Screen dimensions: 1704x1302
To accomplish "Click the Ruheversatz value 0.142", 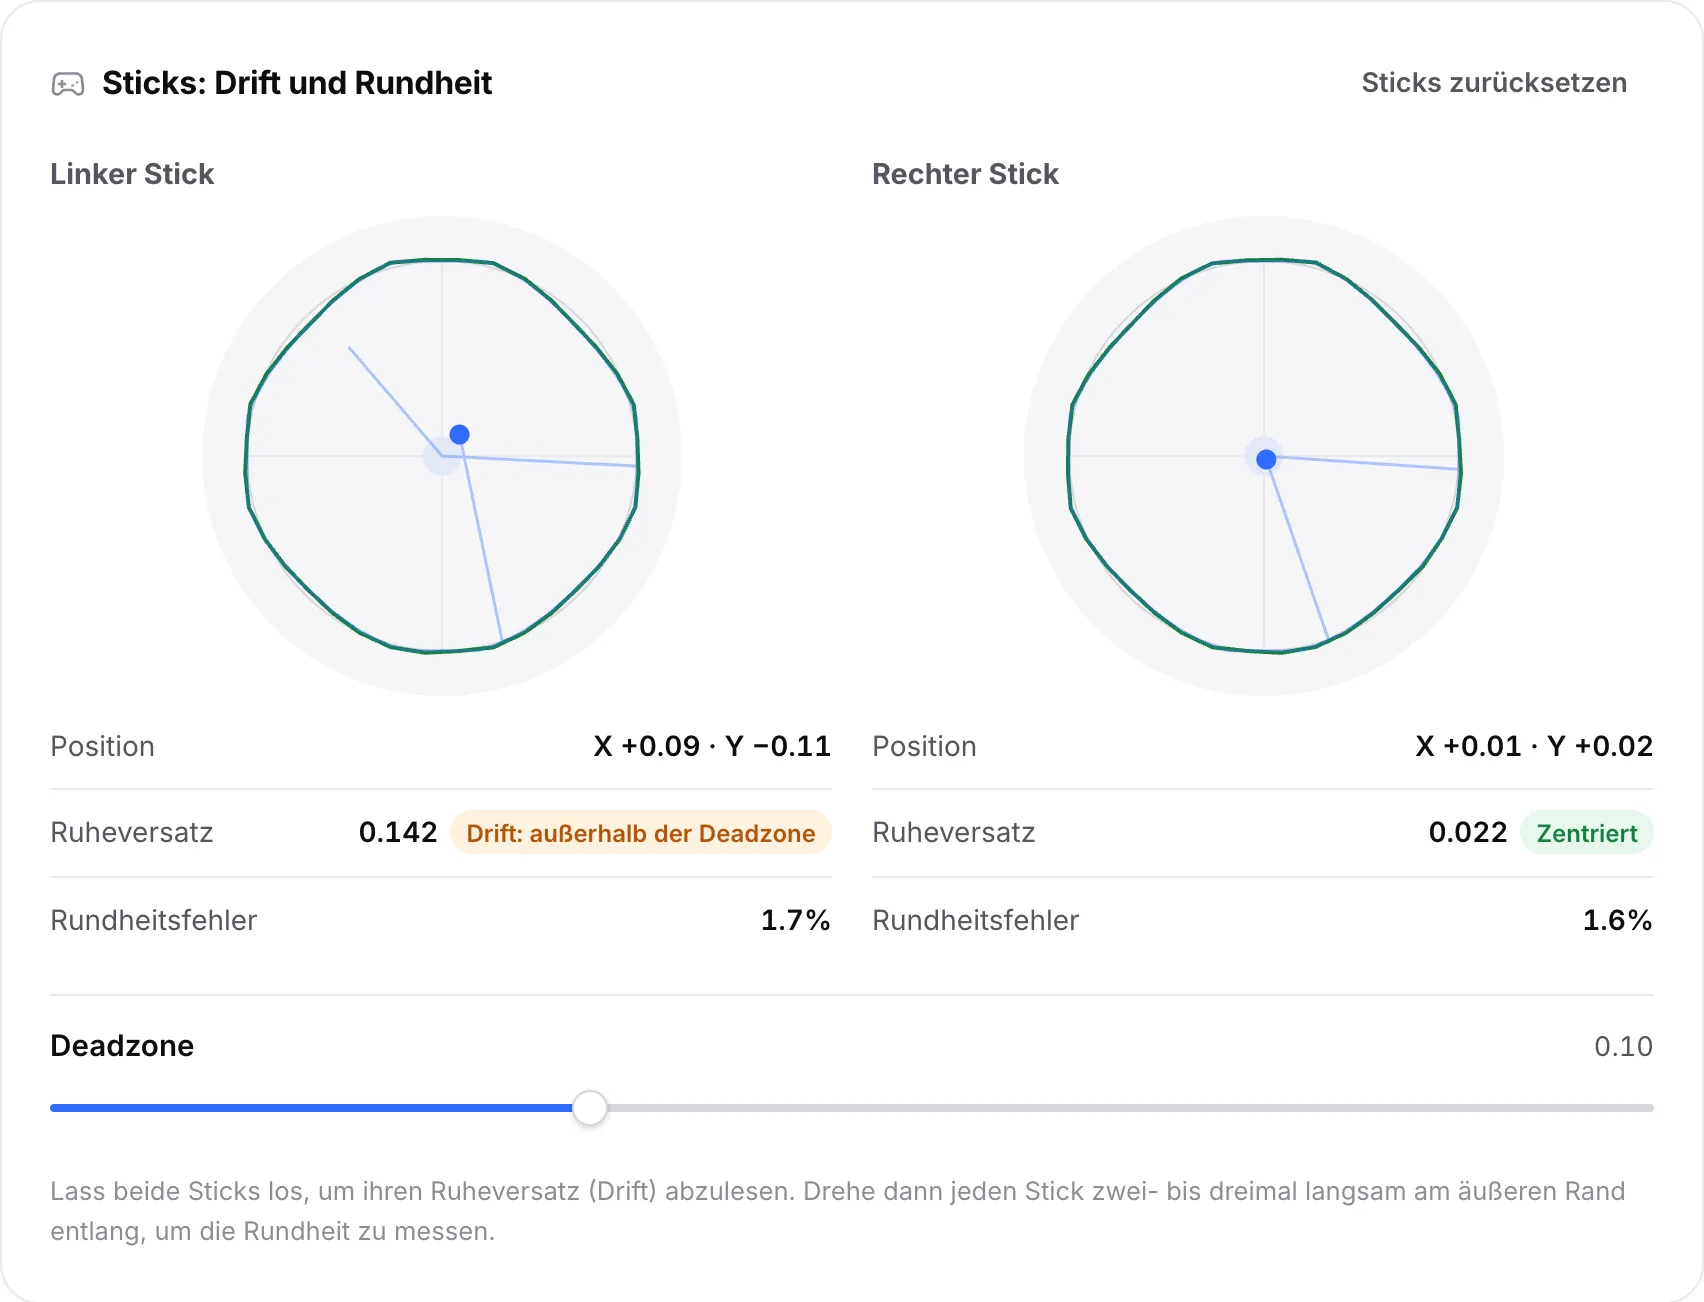I will coord(398,832).
